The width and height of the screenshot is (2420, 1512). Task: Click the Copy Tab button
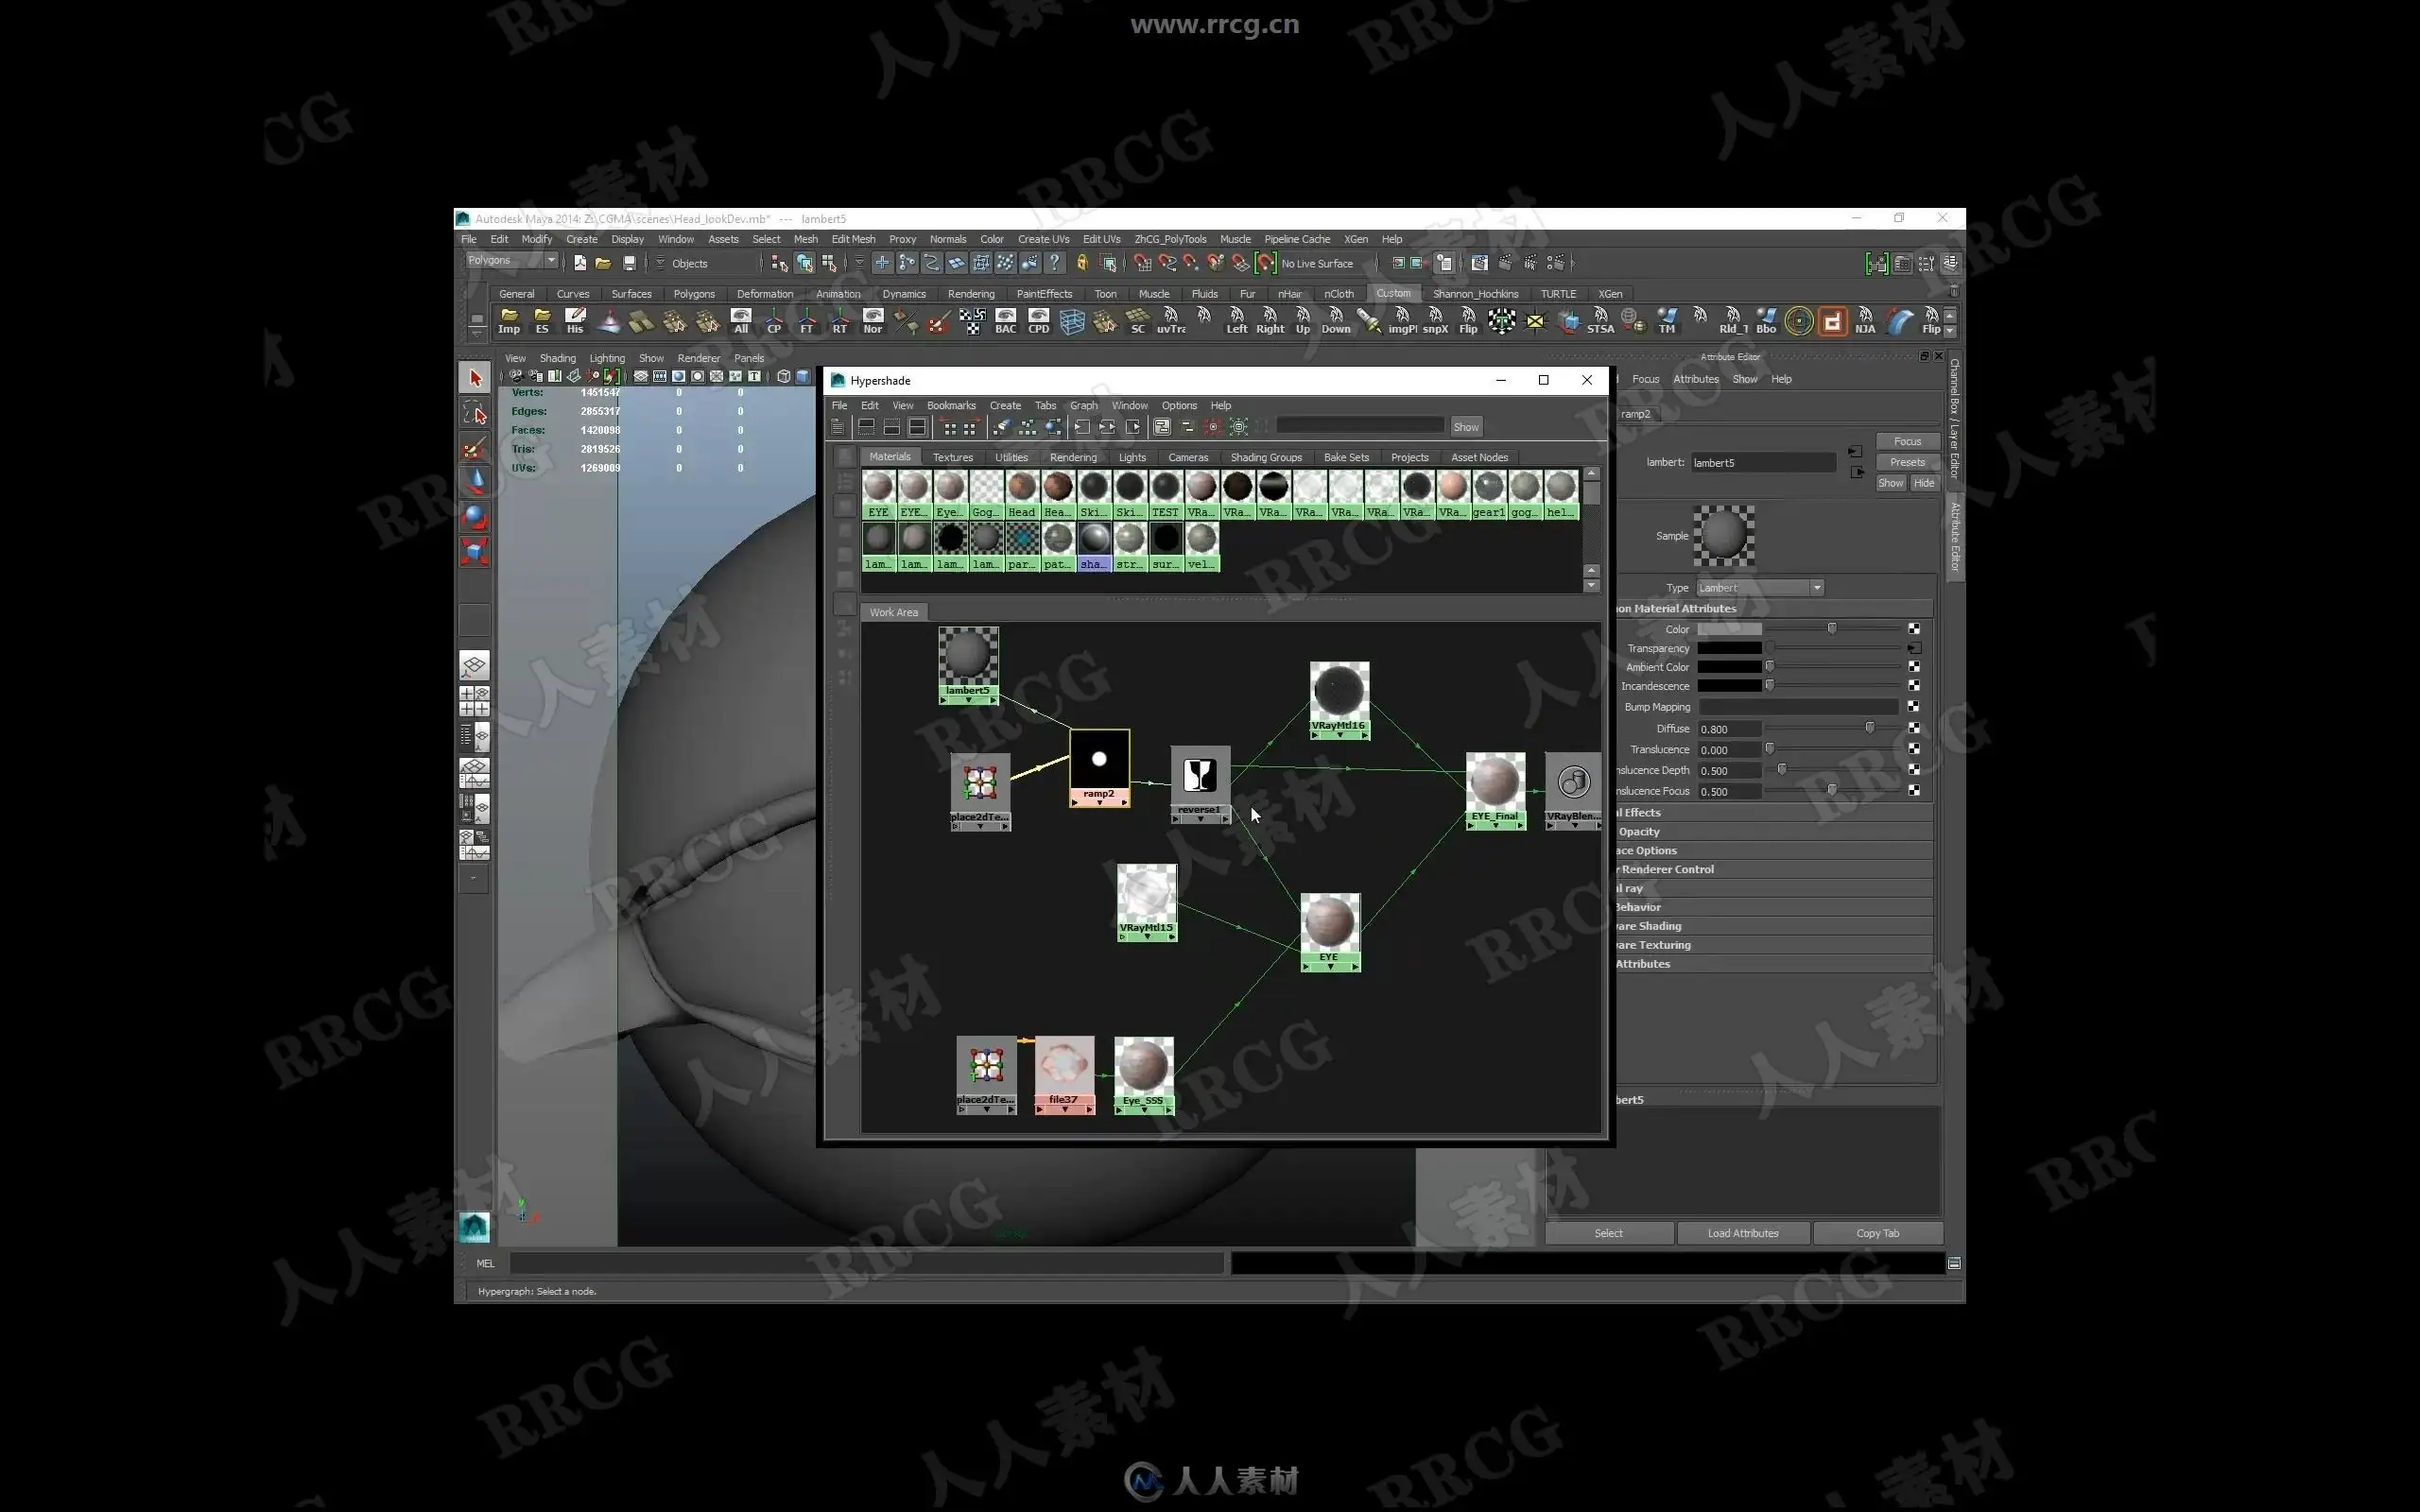tap(1877, 1233)
